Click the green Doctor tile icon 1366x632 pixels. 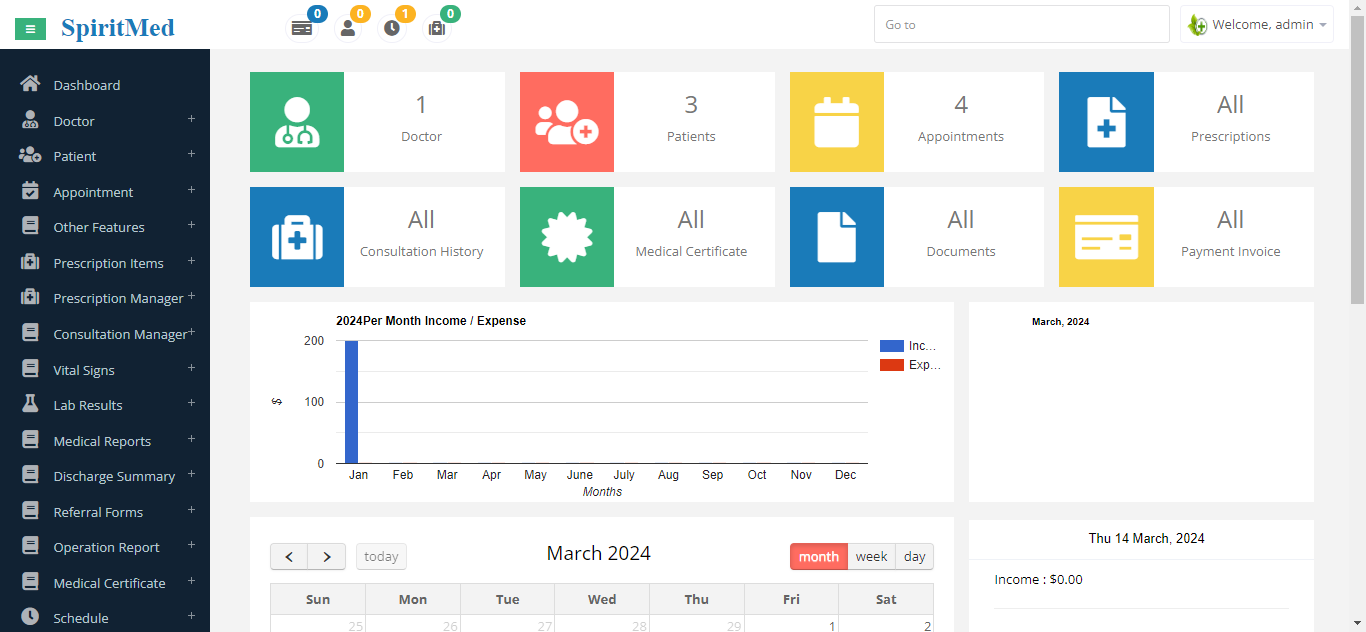click(x=297, y=122)
